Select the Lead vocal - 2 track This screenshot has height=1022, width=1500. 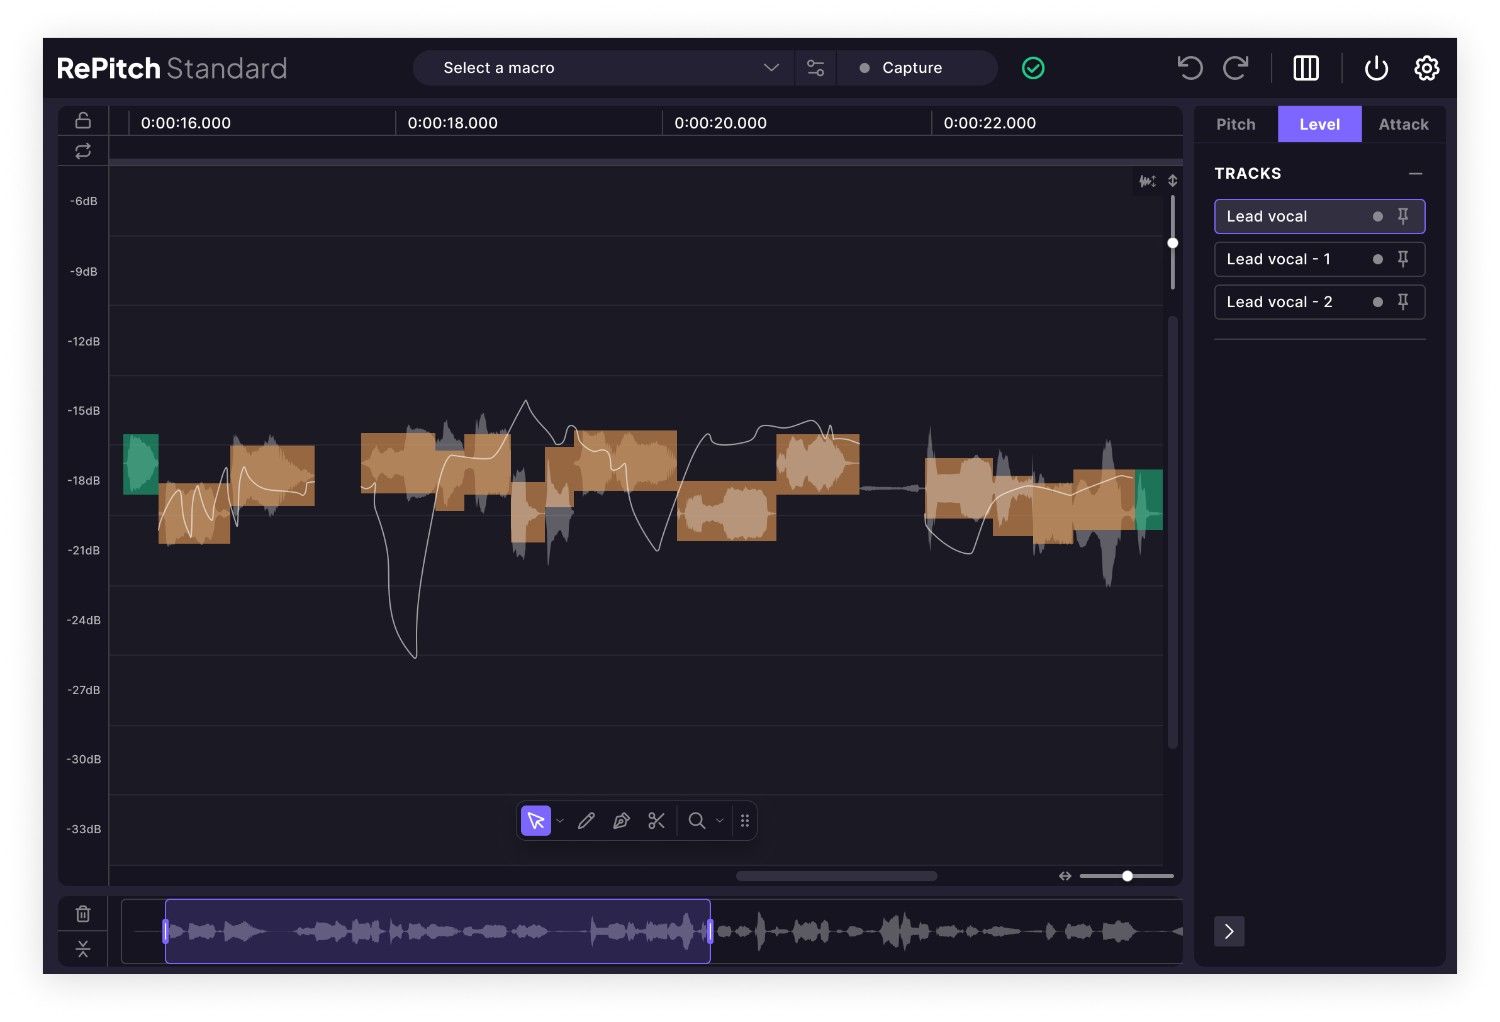click(x=1280, y=301)
